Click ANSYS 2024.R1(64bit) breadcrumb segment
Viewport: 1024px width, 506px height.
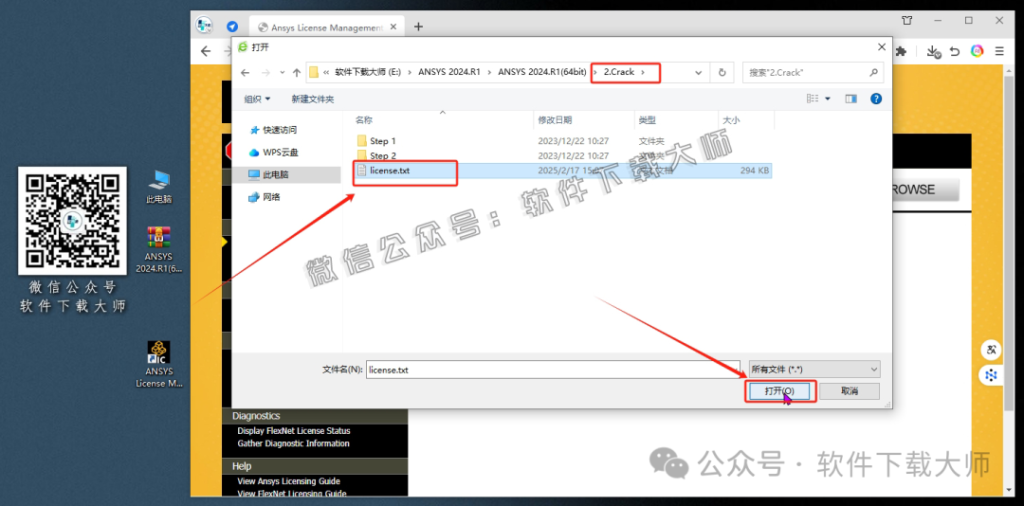[x=543, y=72]
